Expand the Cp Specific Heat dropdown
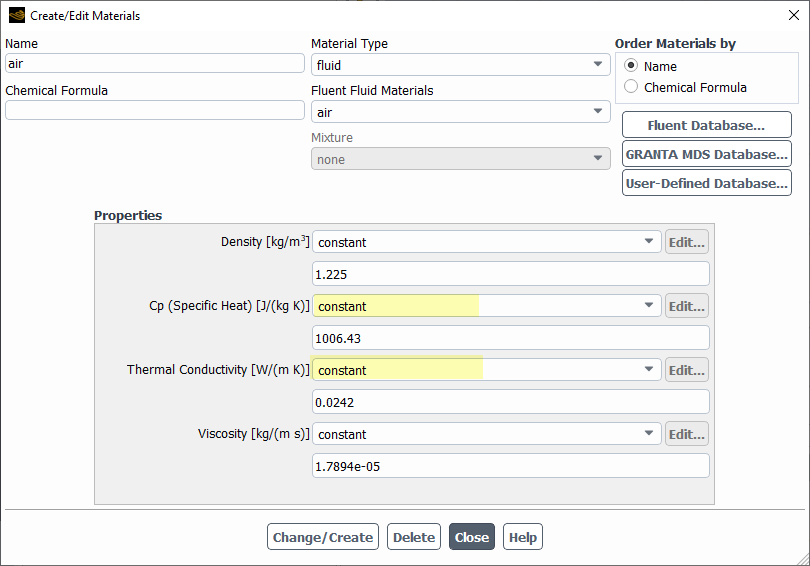810x566 pixels. point(486,306)
